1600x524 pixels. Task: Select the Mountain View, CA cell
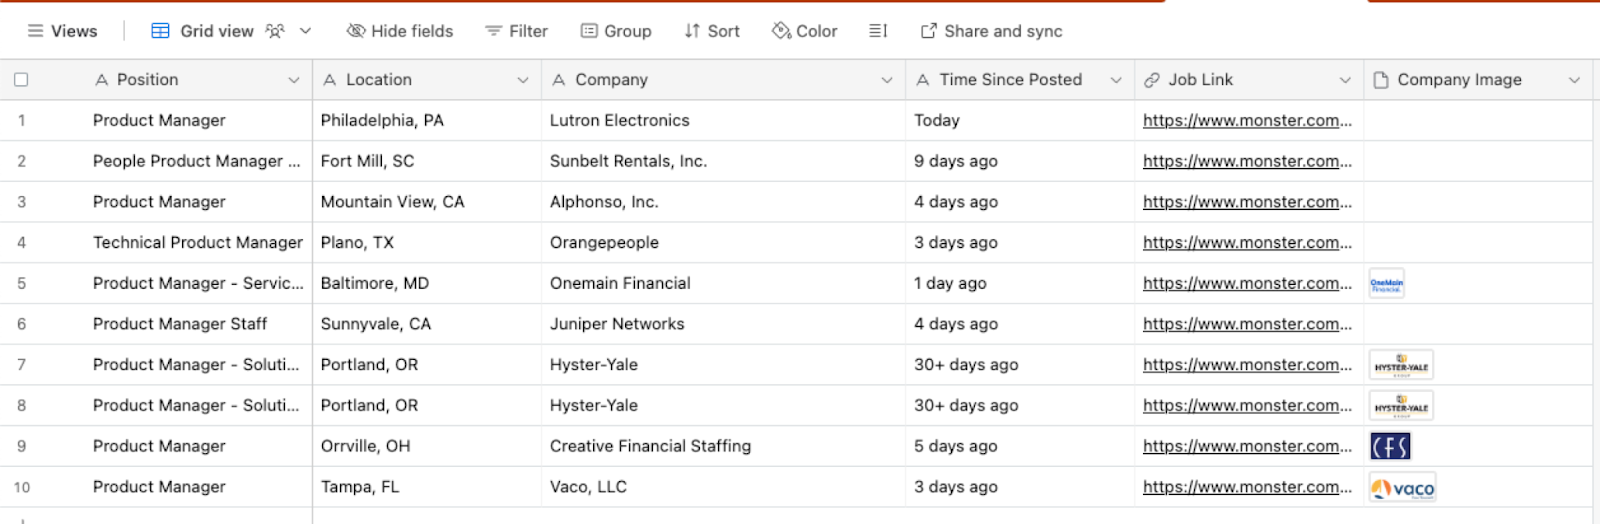coord(427,202)
